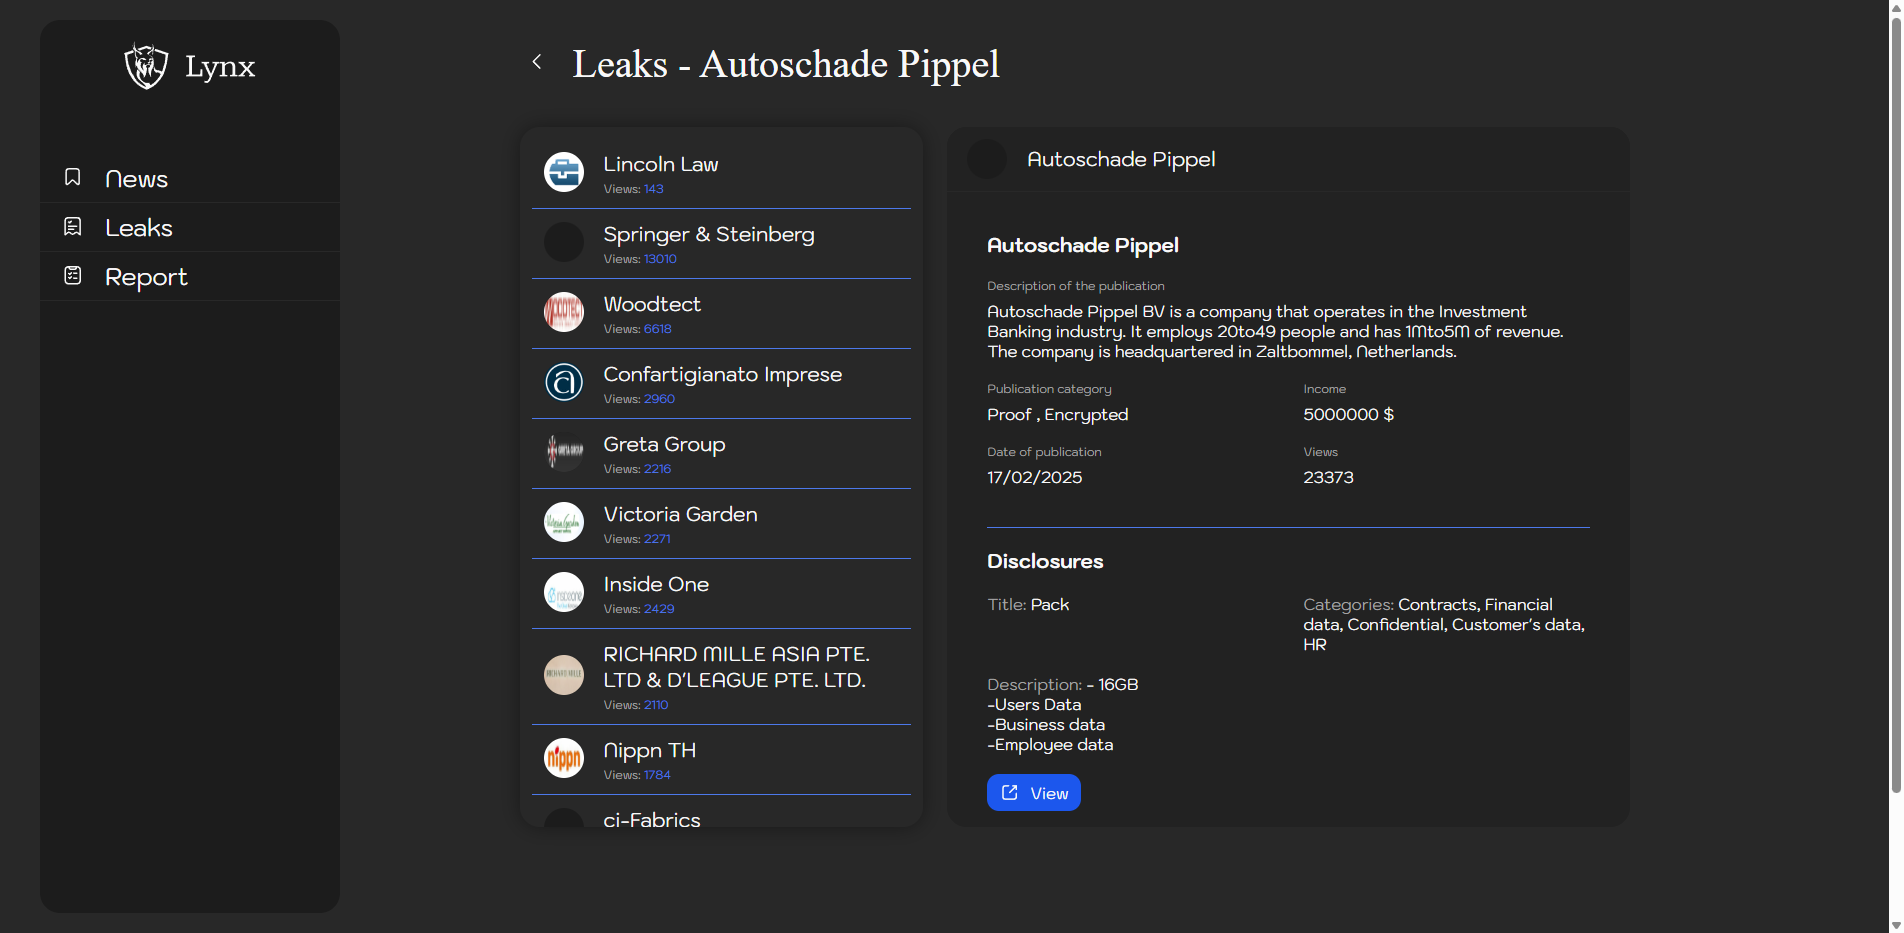Click the Lincoln Law briefcase avatar

pos(563,172)
